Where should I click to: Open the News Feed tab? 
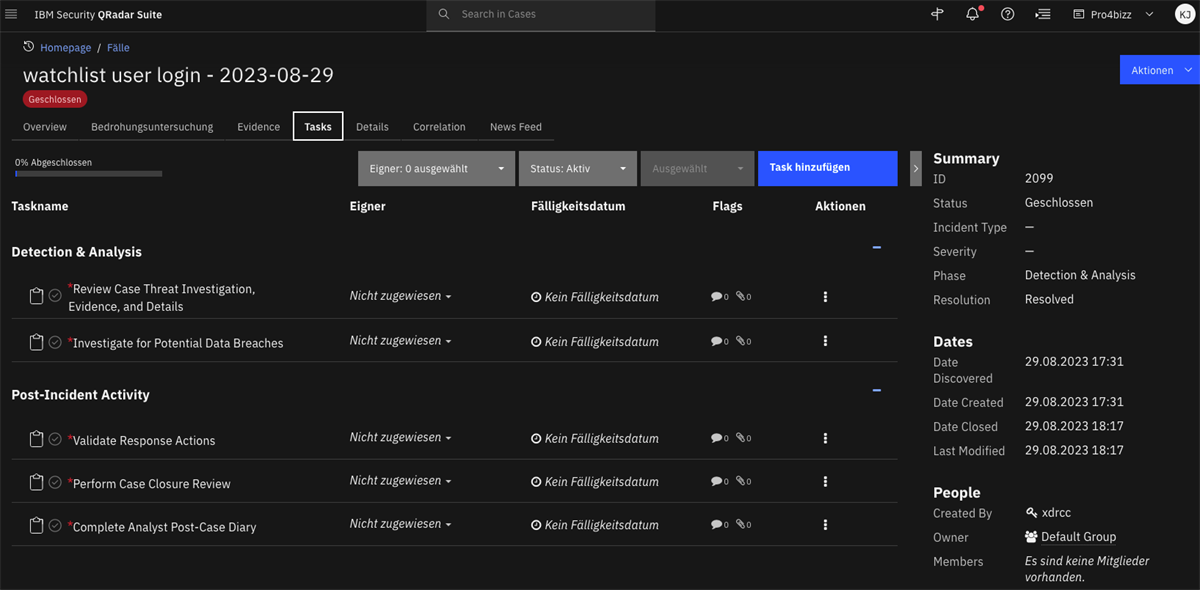point(515,127)
